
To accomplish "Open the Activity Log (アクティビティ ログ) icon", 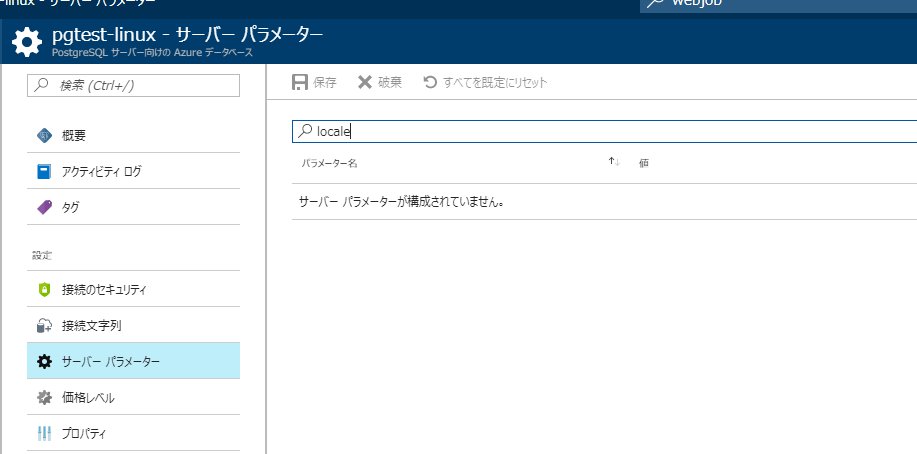I will [44, 171].
